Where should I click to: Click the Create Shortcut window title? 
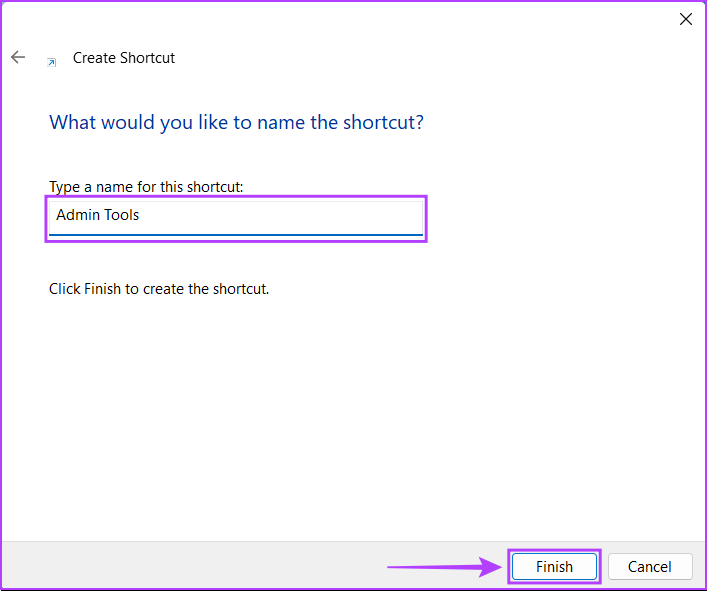coord(124,58)
